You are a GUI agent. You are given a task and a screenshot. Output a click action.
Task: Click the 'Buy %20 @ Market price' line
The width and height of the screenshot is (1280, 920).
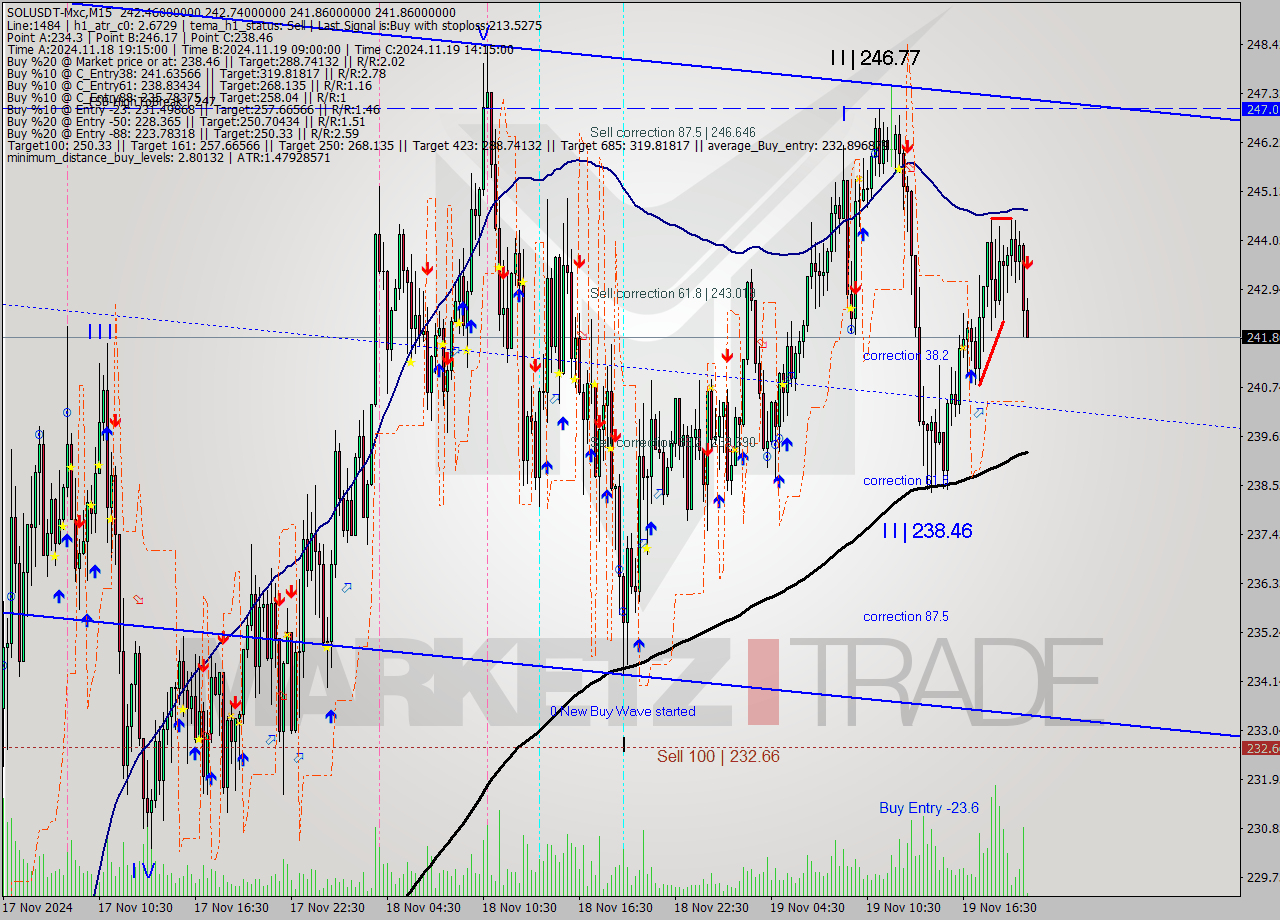(x=205, y=61)
